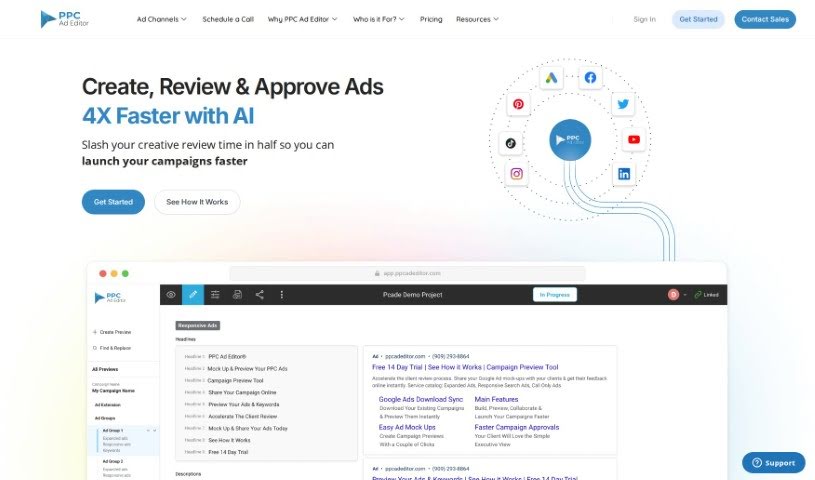This screenshot has width=815, height=480.
Task: Click Get Started in the header
Action: click(698, 19)
